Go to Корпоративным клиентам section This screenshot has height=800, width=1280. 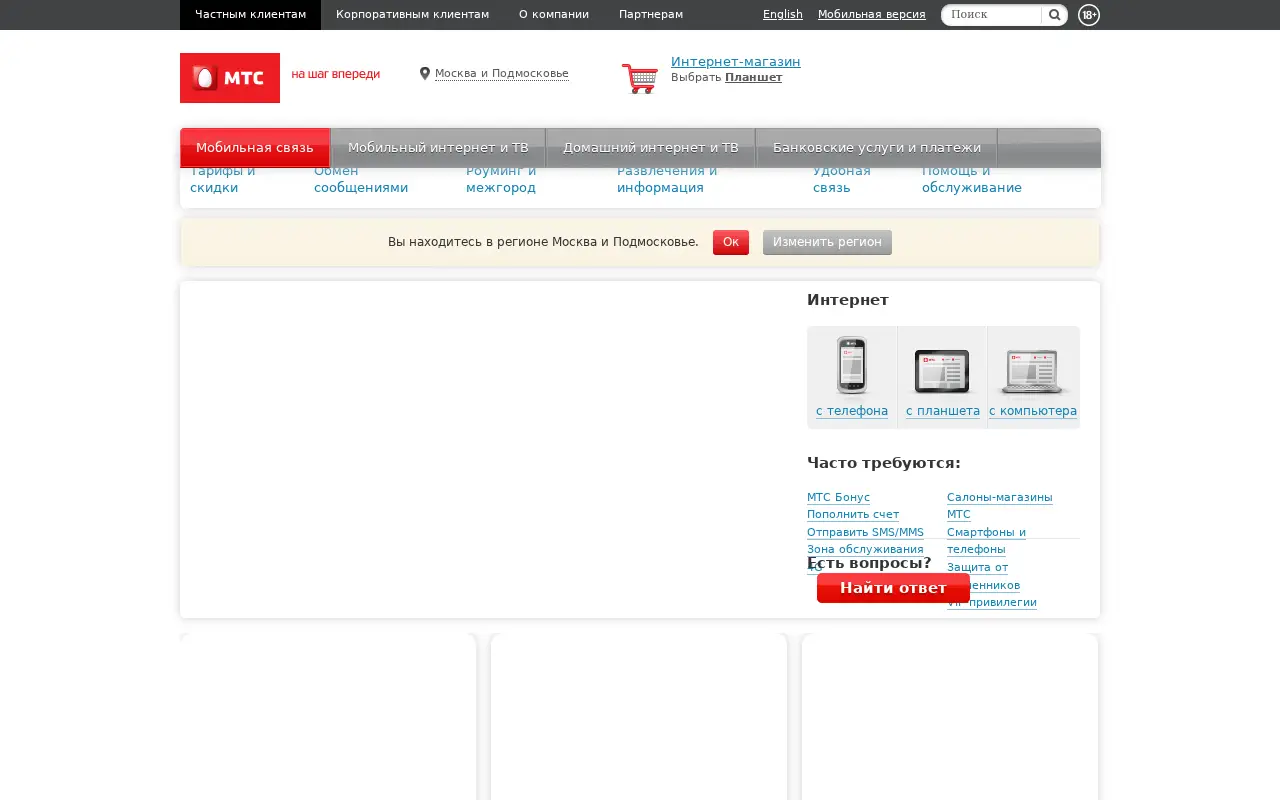point(413,15)
